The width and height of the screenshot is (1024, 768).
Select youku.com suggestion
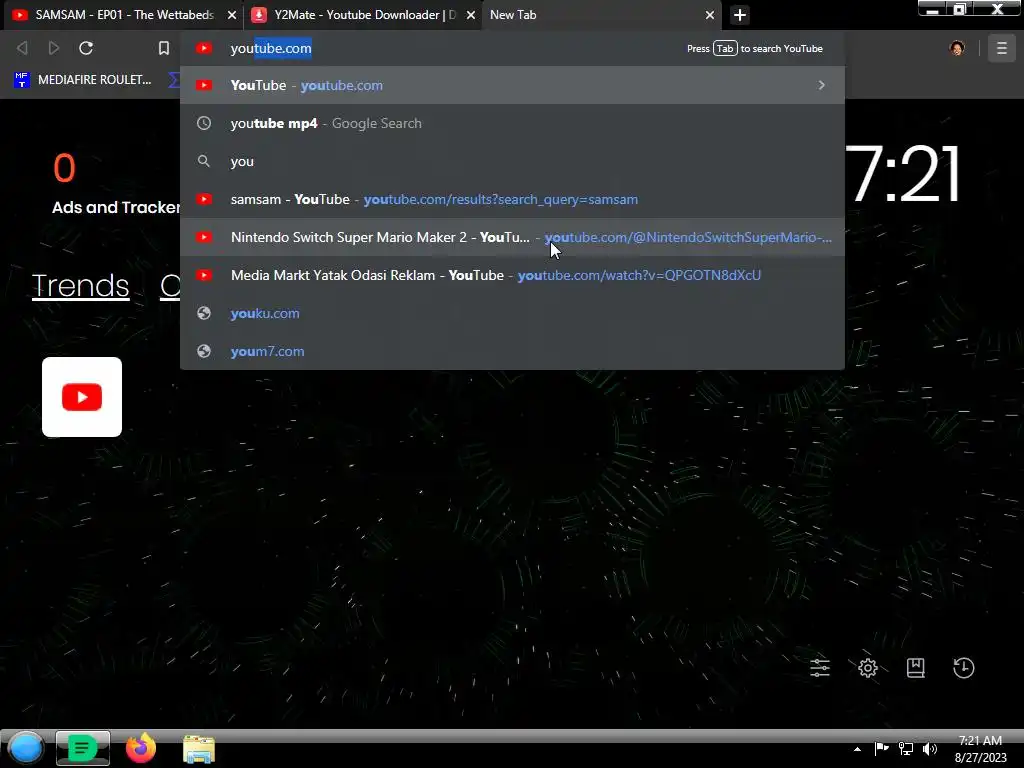[512, 313]
